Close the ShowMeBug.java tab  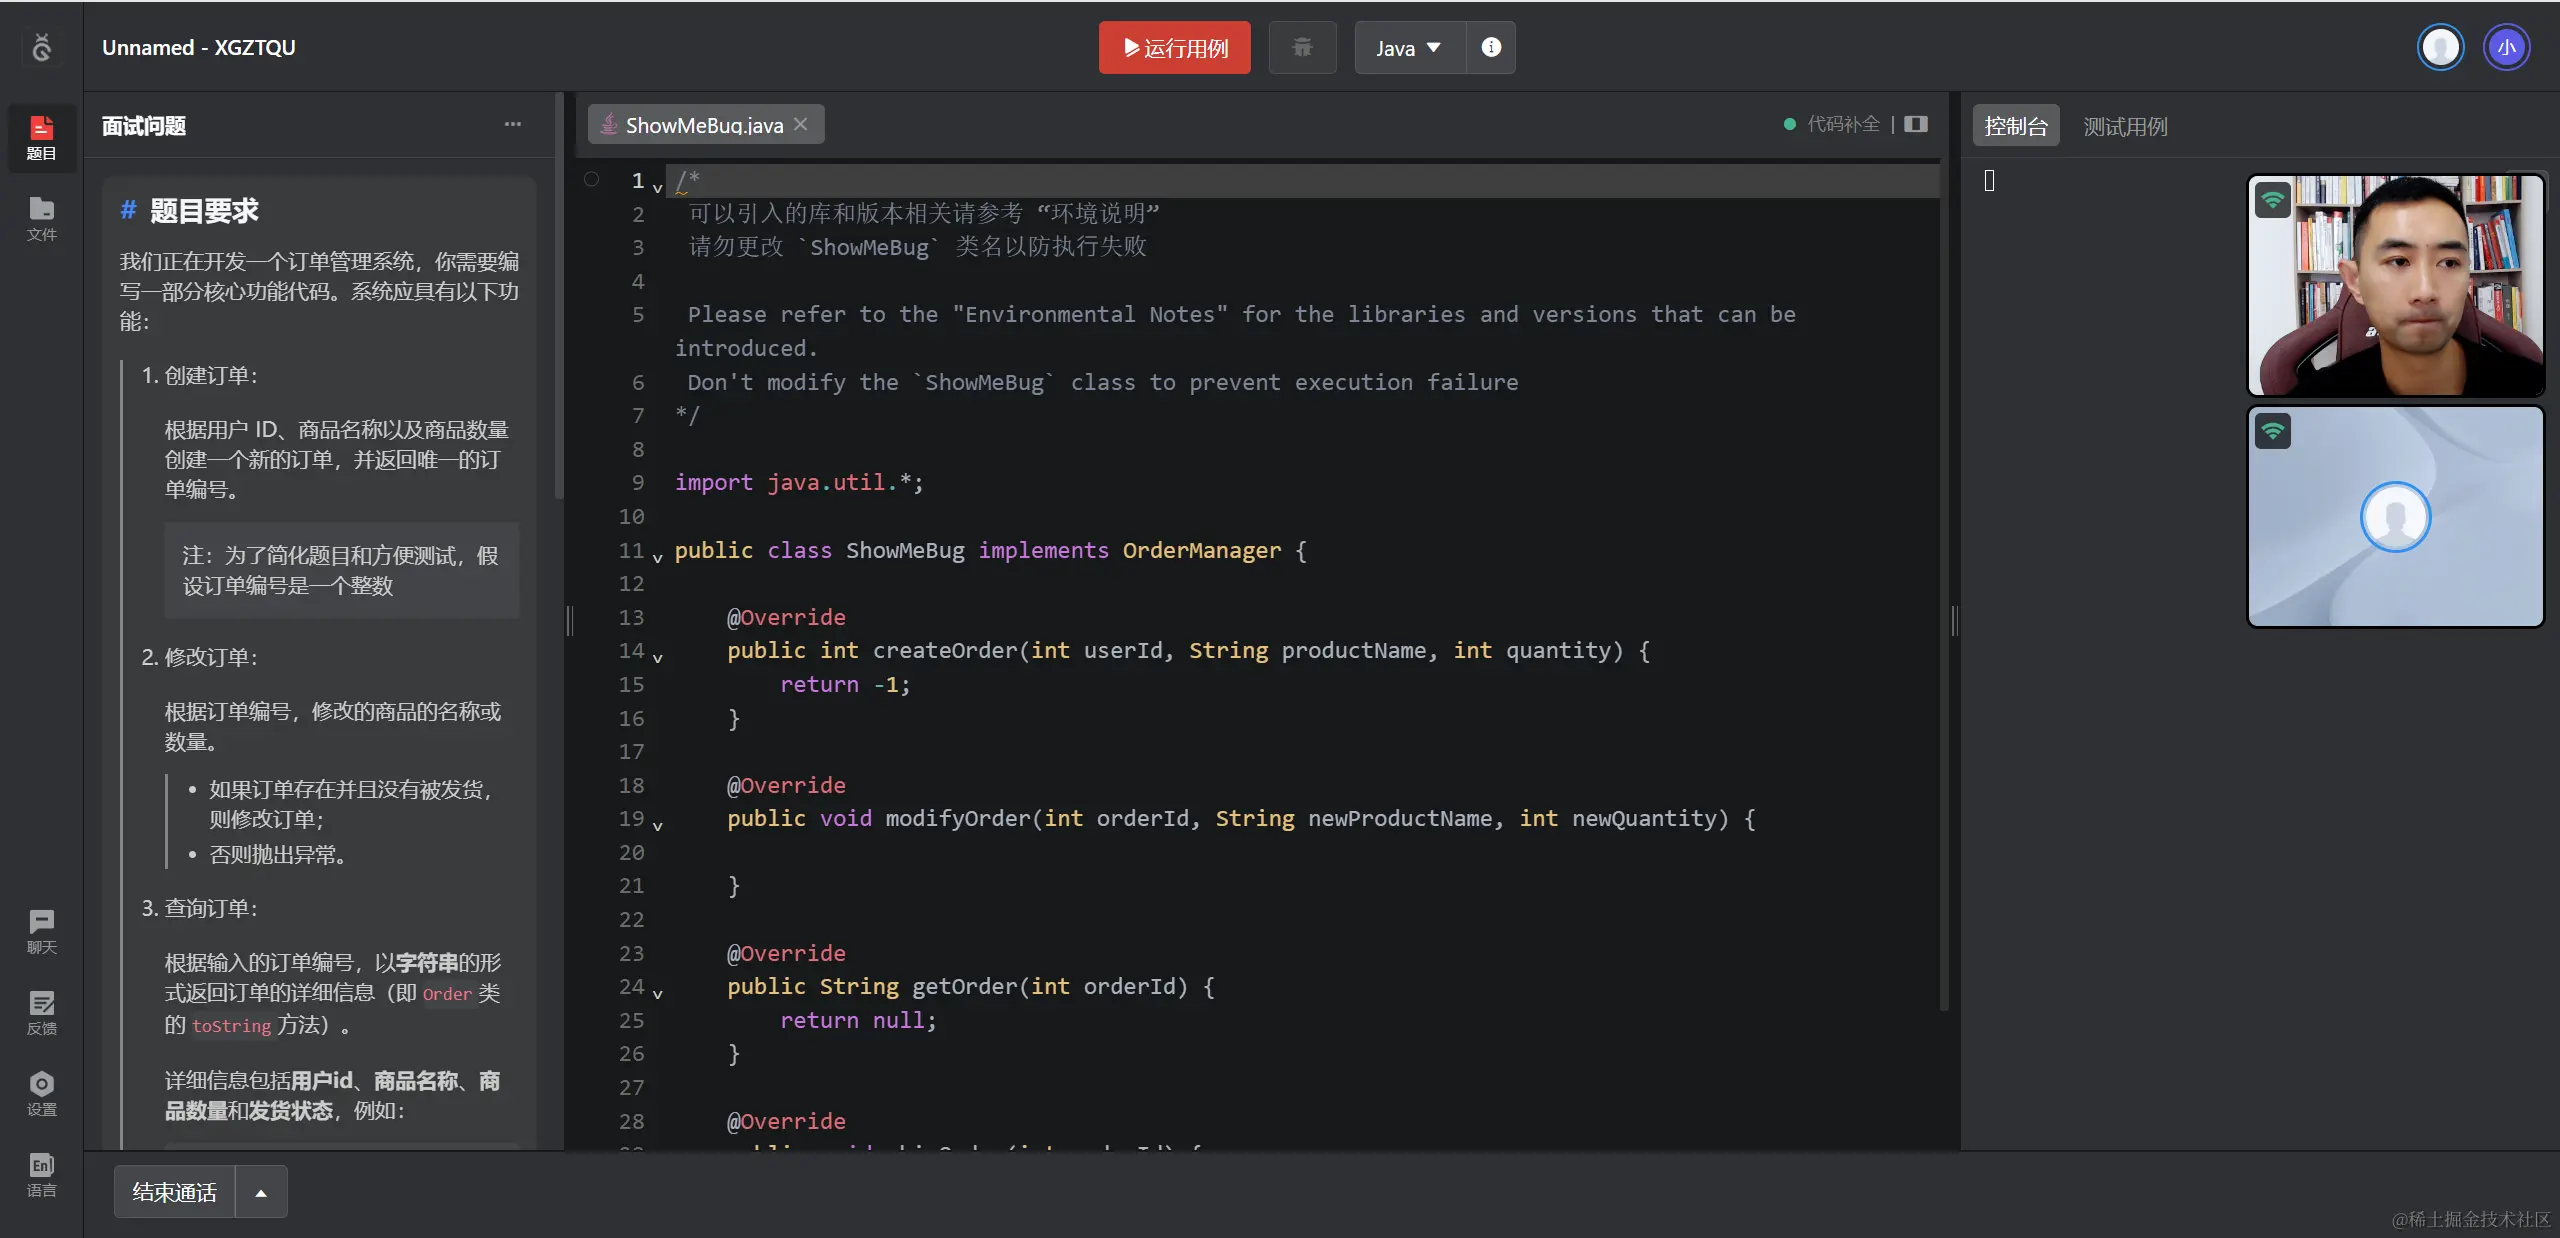coord(800,124)
